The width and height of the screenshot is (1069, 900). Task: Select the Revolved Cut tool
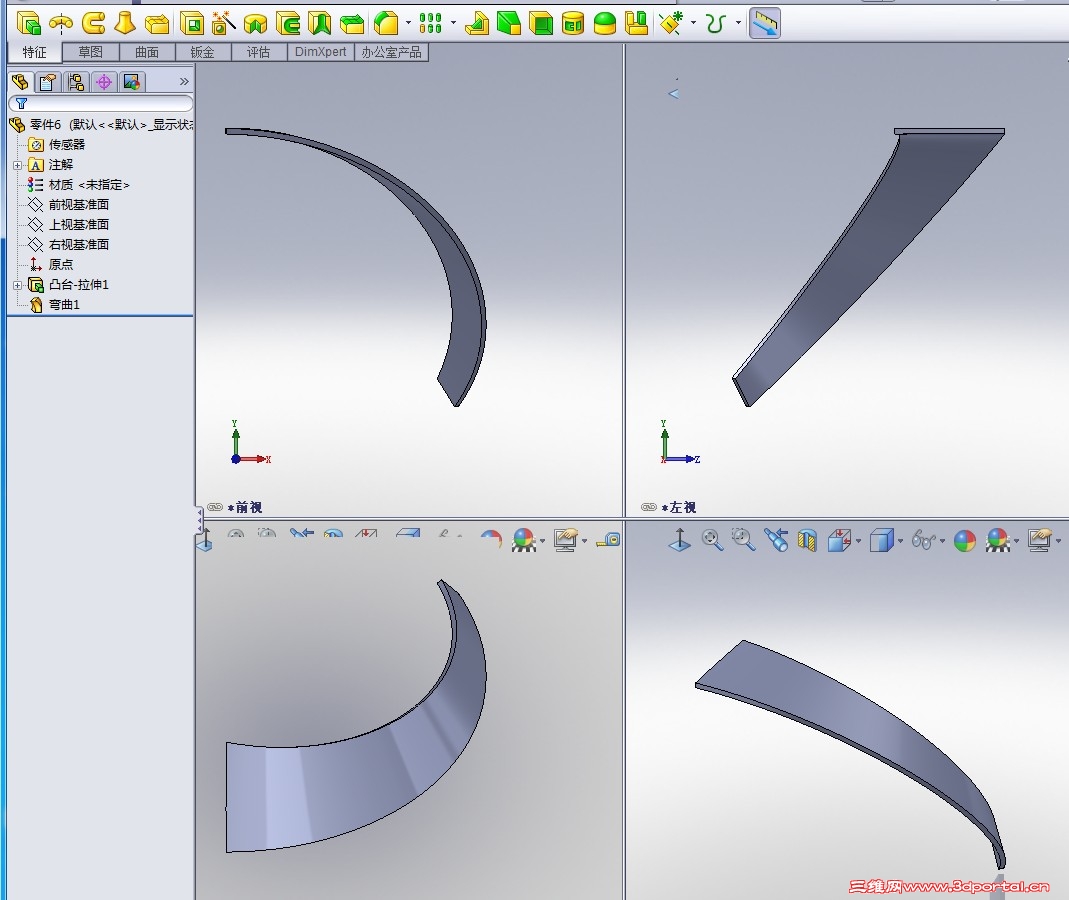coord(256,25)
